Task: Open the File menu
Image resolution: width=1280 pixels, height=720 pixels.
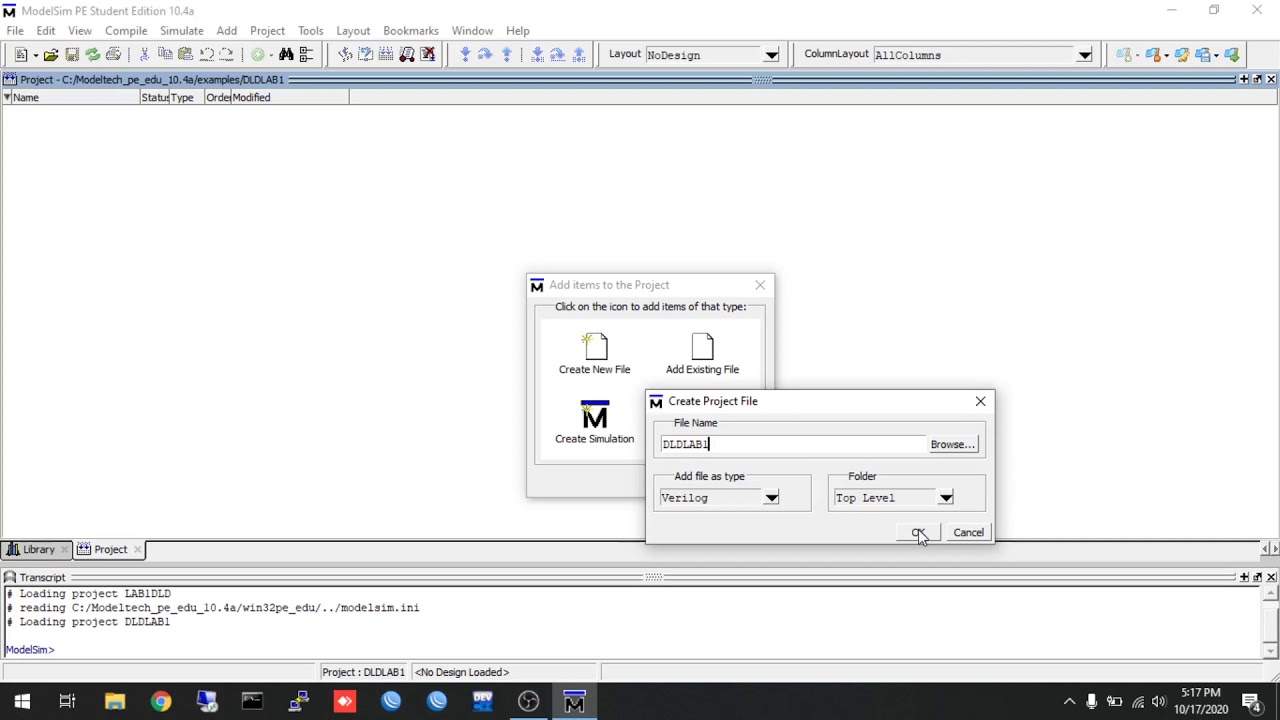Action: [x=15, y=31]
